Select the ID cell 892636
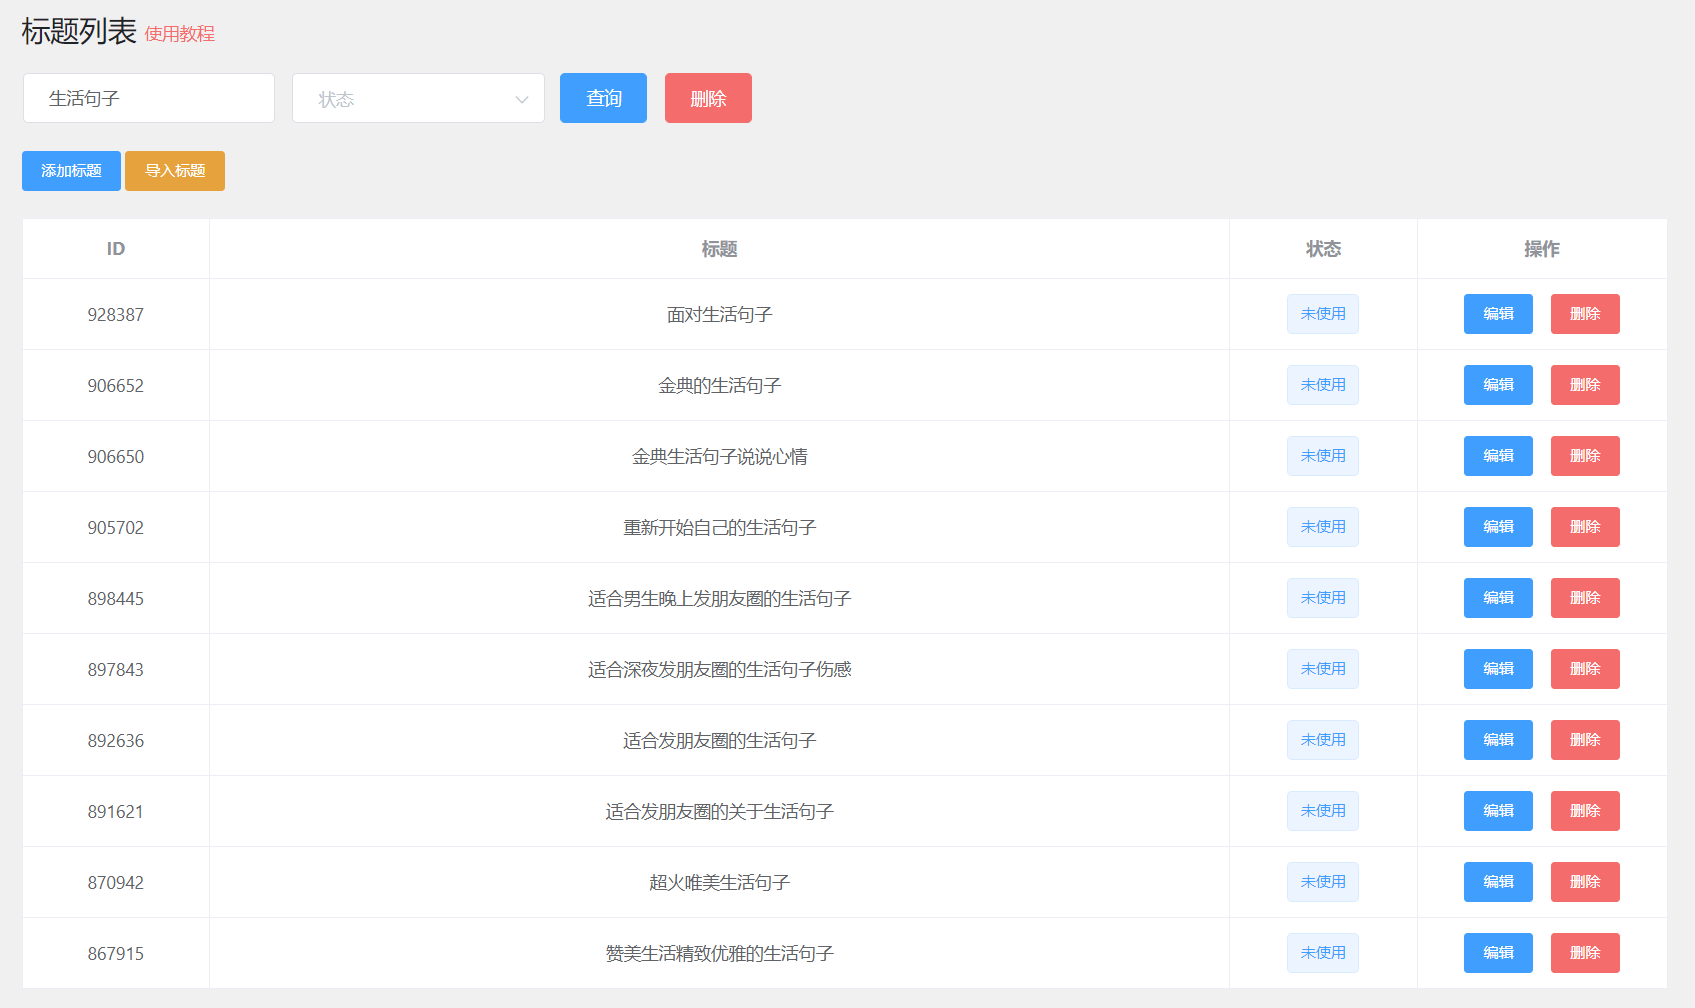Image resolution: width=1695 pixels, height=1008 pixels. (116, 741)
